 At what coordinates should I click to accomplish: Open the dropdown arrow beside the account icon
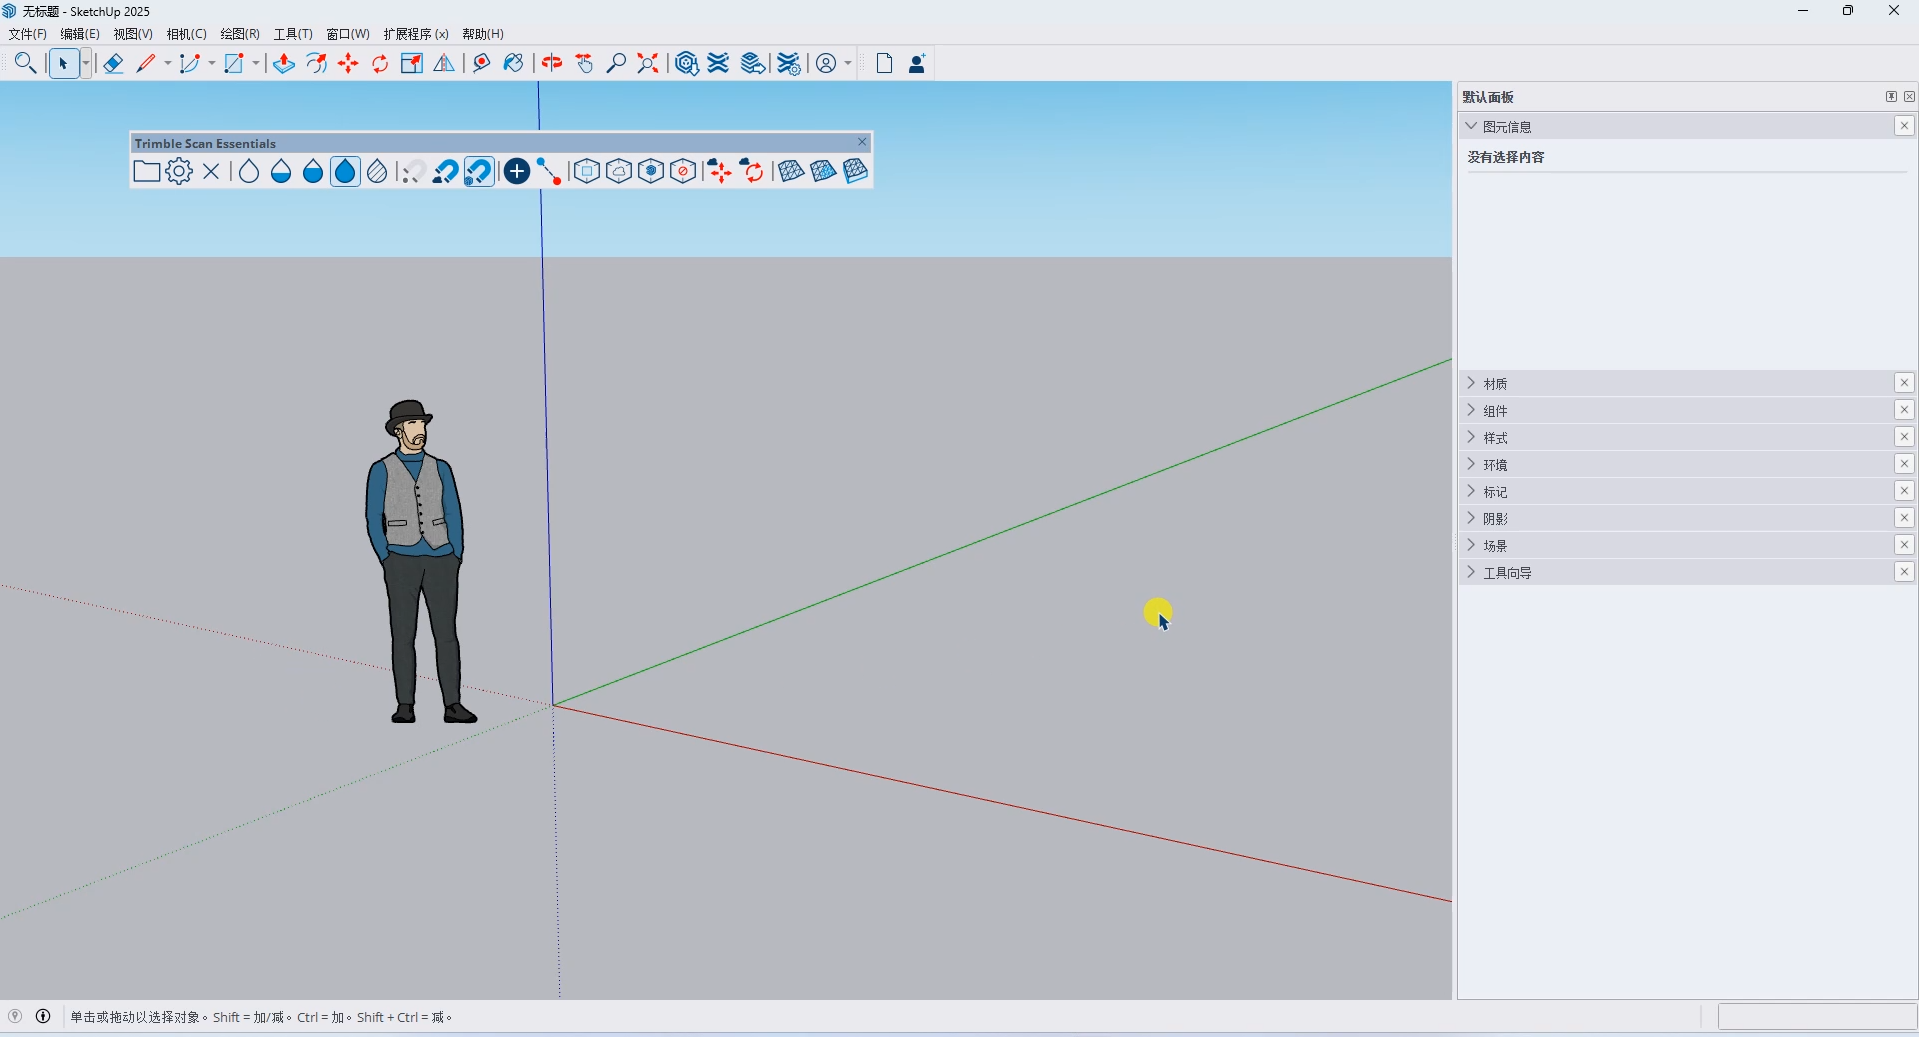(x=848, y=64)
